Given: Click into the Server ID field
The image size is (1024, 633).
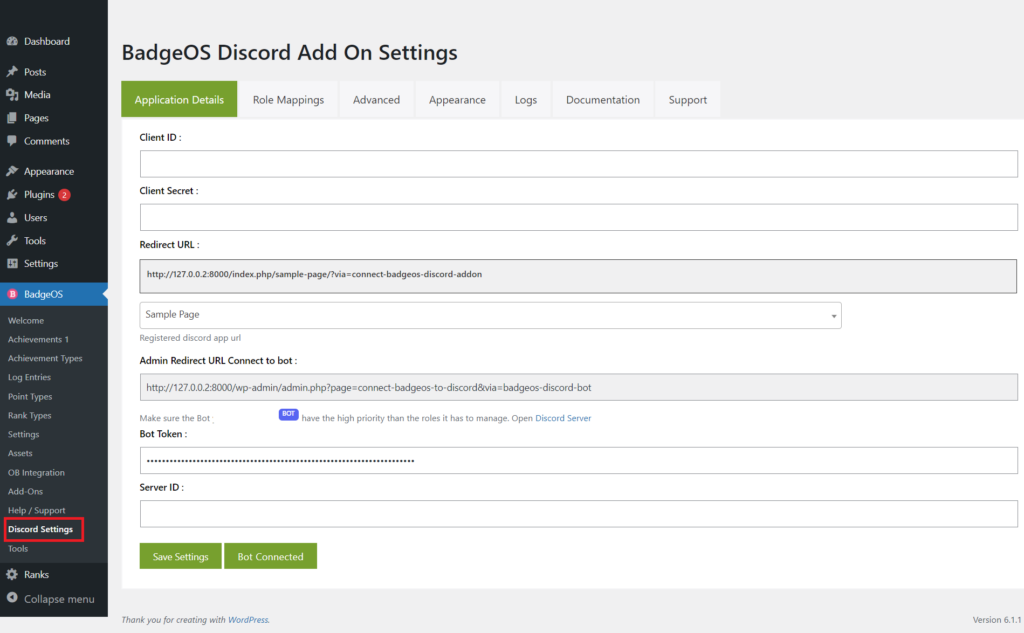Looking at the screenshot, I should (x=578, y=513).
